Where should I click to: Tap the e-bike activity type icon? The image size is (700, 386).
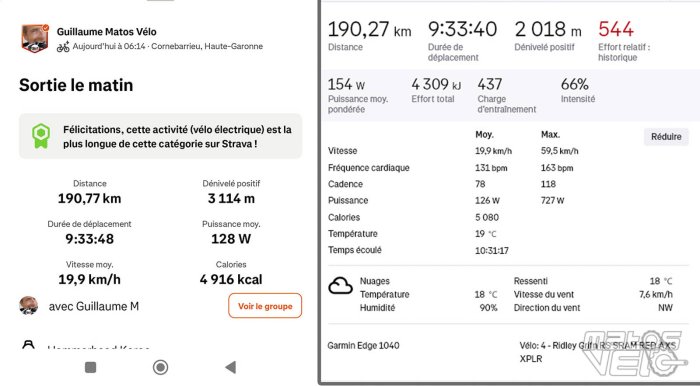[63, 46]
